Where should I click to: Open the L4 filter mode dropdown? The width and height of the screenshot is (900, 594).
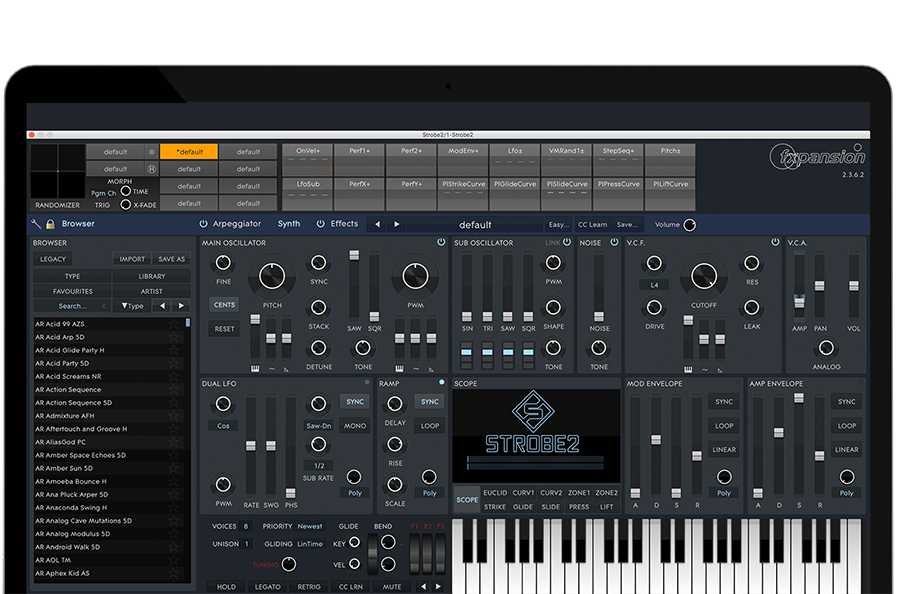tap(654, 285)
